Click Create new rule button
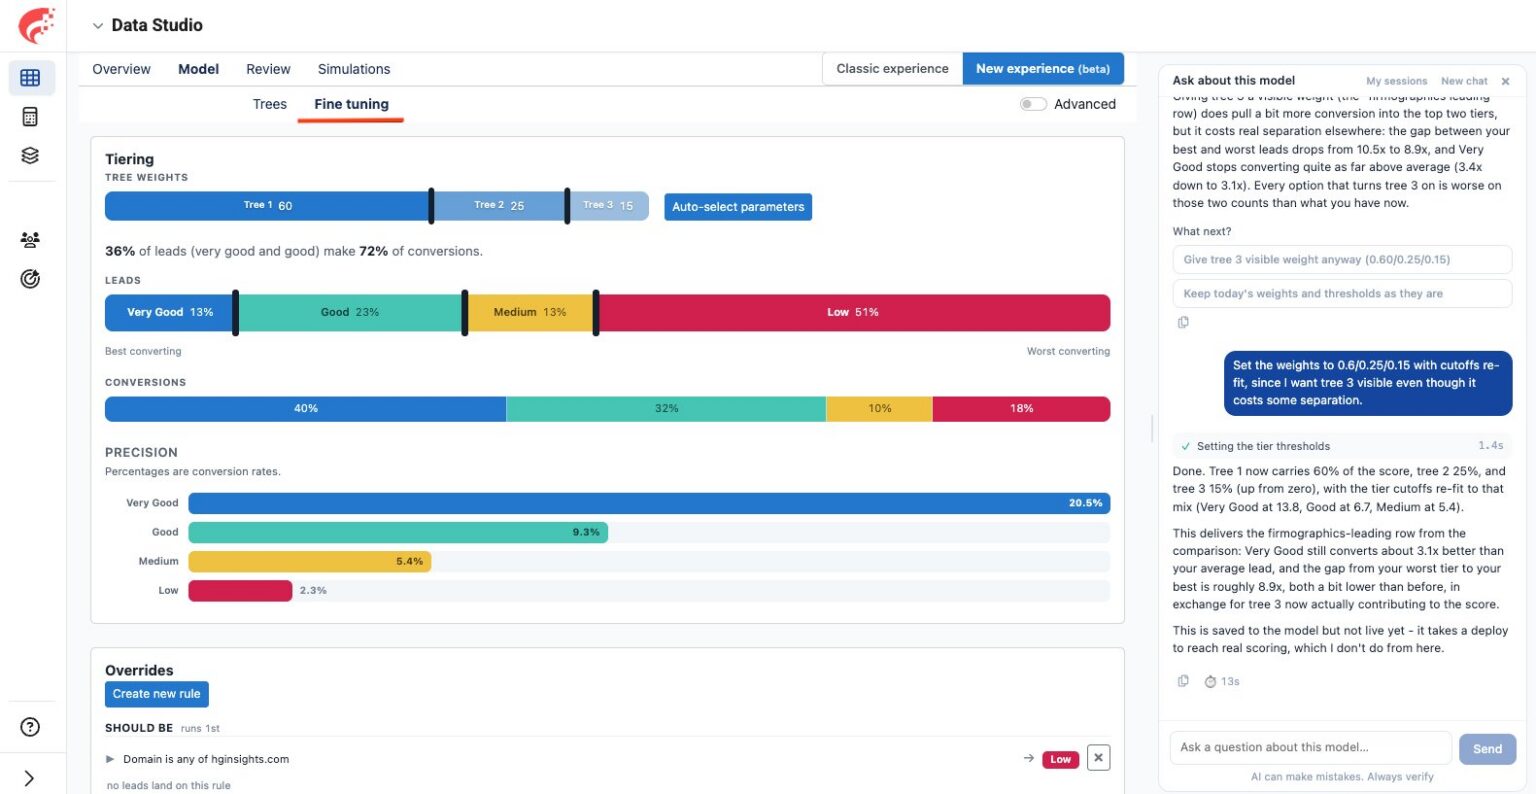The height and width of the screenshot is (794, 1536). coord(157,694)
